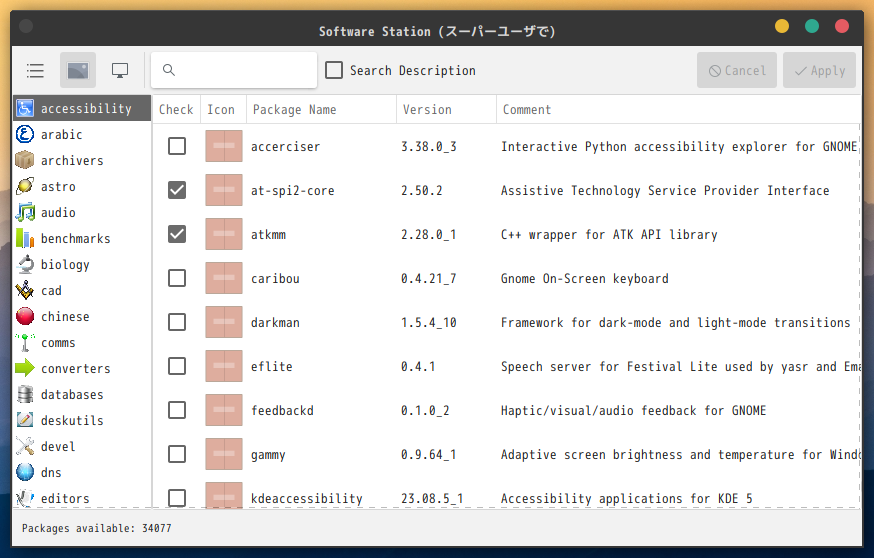This screenshot has width=874, height=558.
Task: Sort by the Check column header
Action: 176,110
